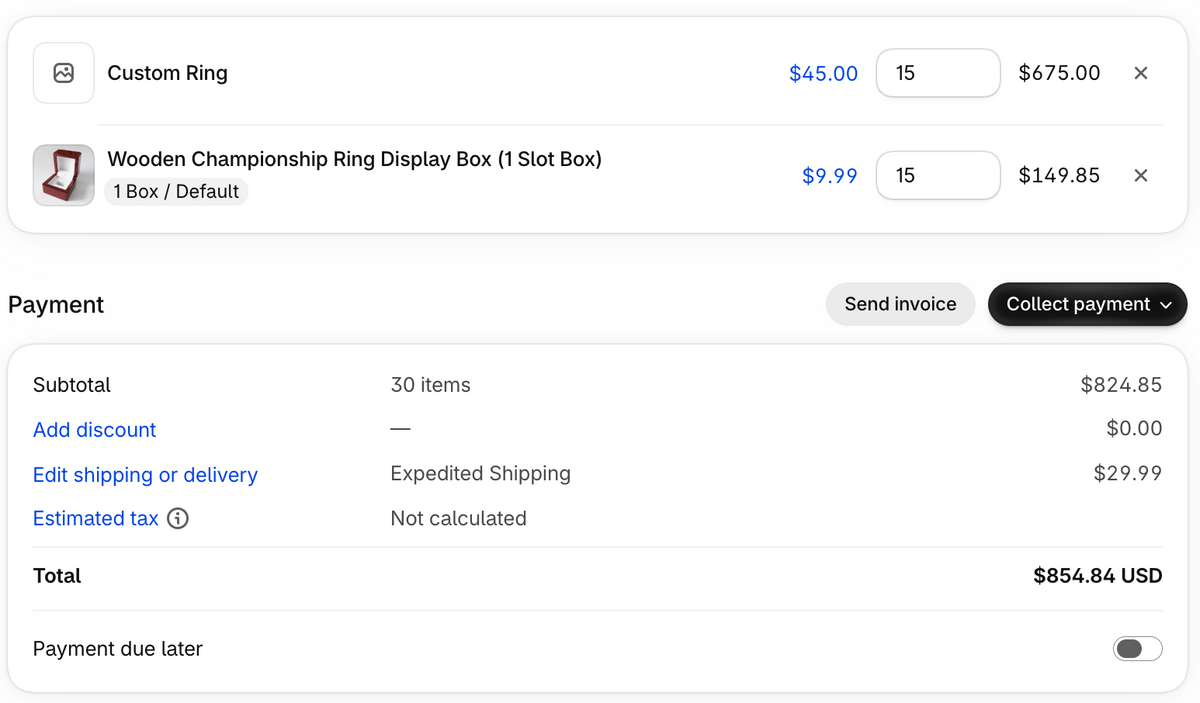Viewport: 1200px width, 703px height.
Task: Click the $854.84 USD total amount
Action: pyautogui.click(x=1098, y=576)
